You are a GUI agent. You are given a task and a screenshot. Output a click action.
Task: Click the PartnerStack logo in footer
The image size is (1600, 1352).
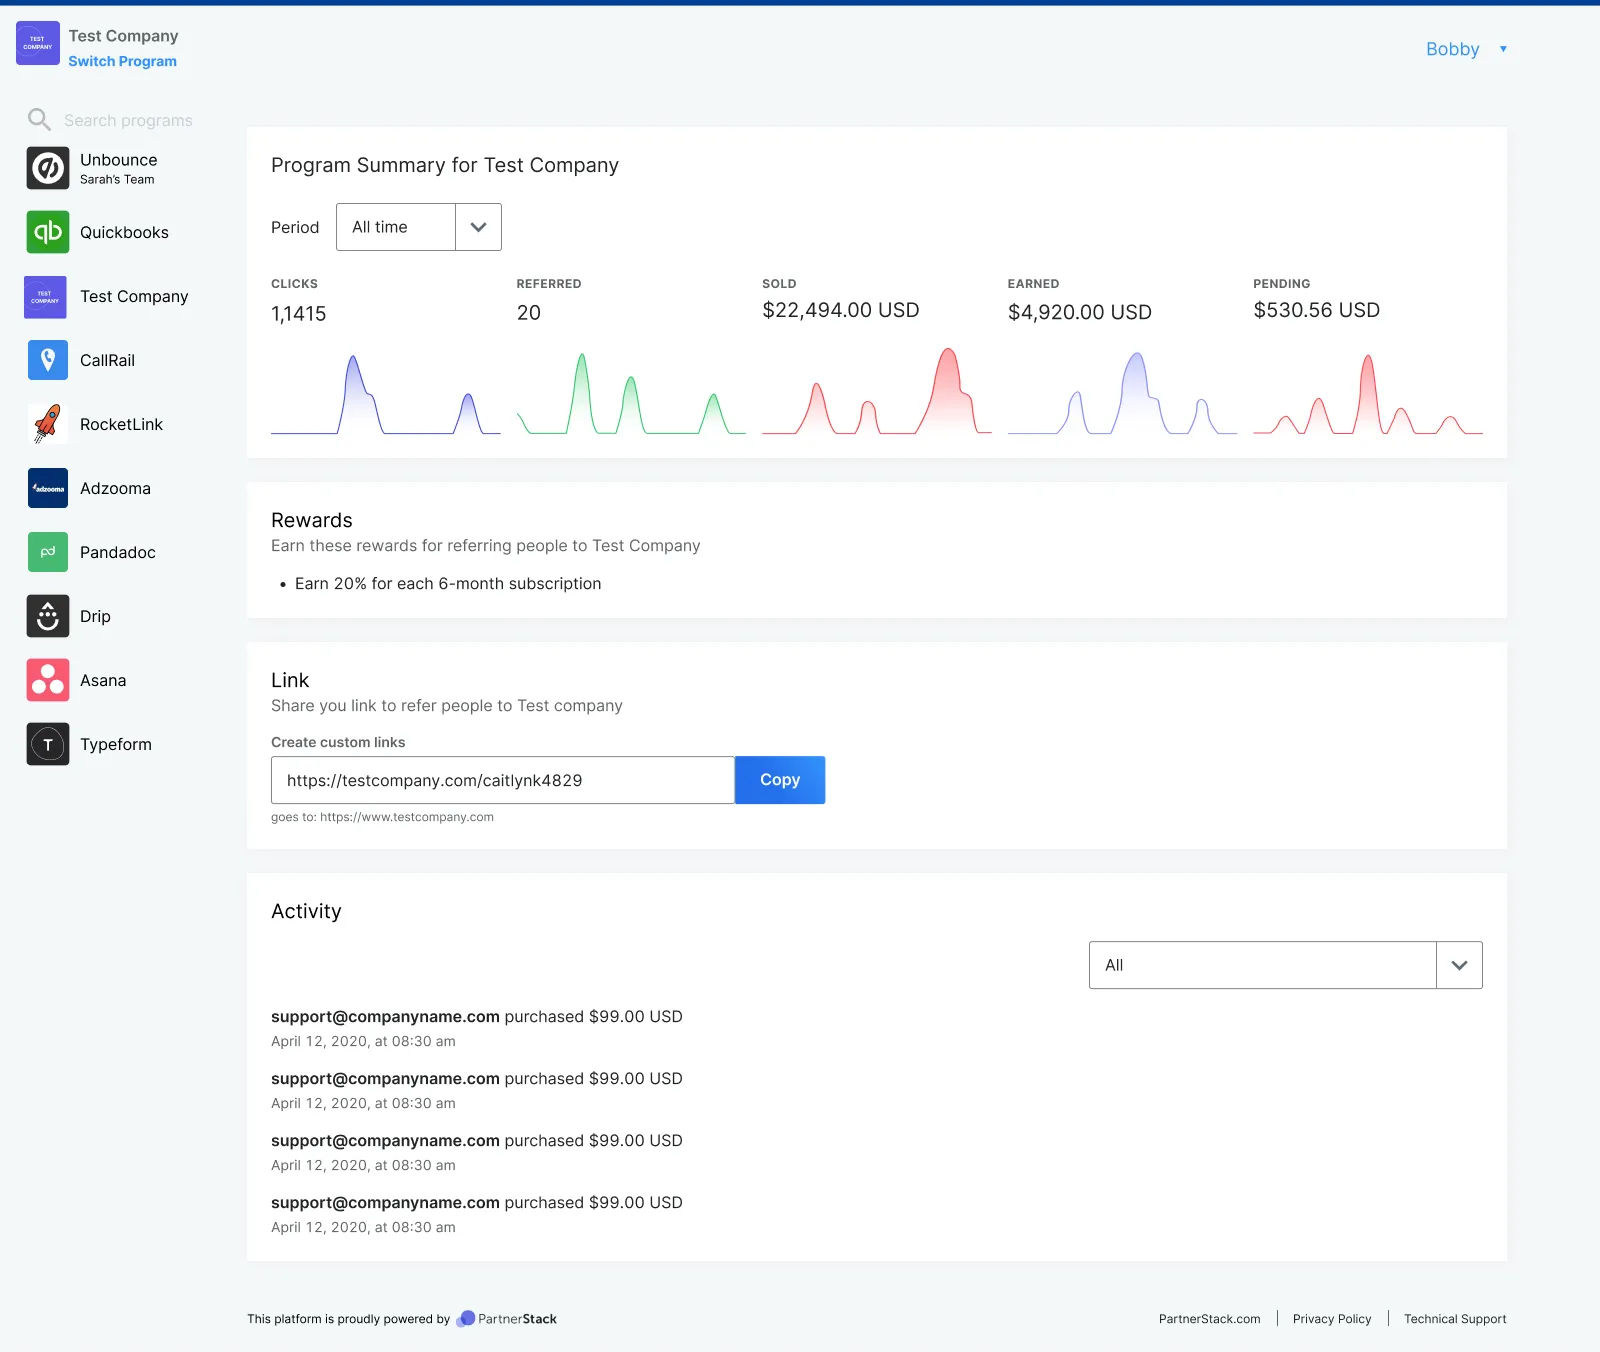coord(506,1319)
